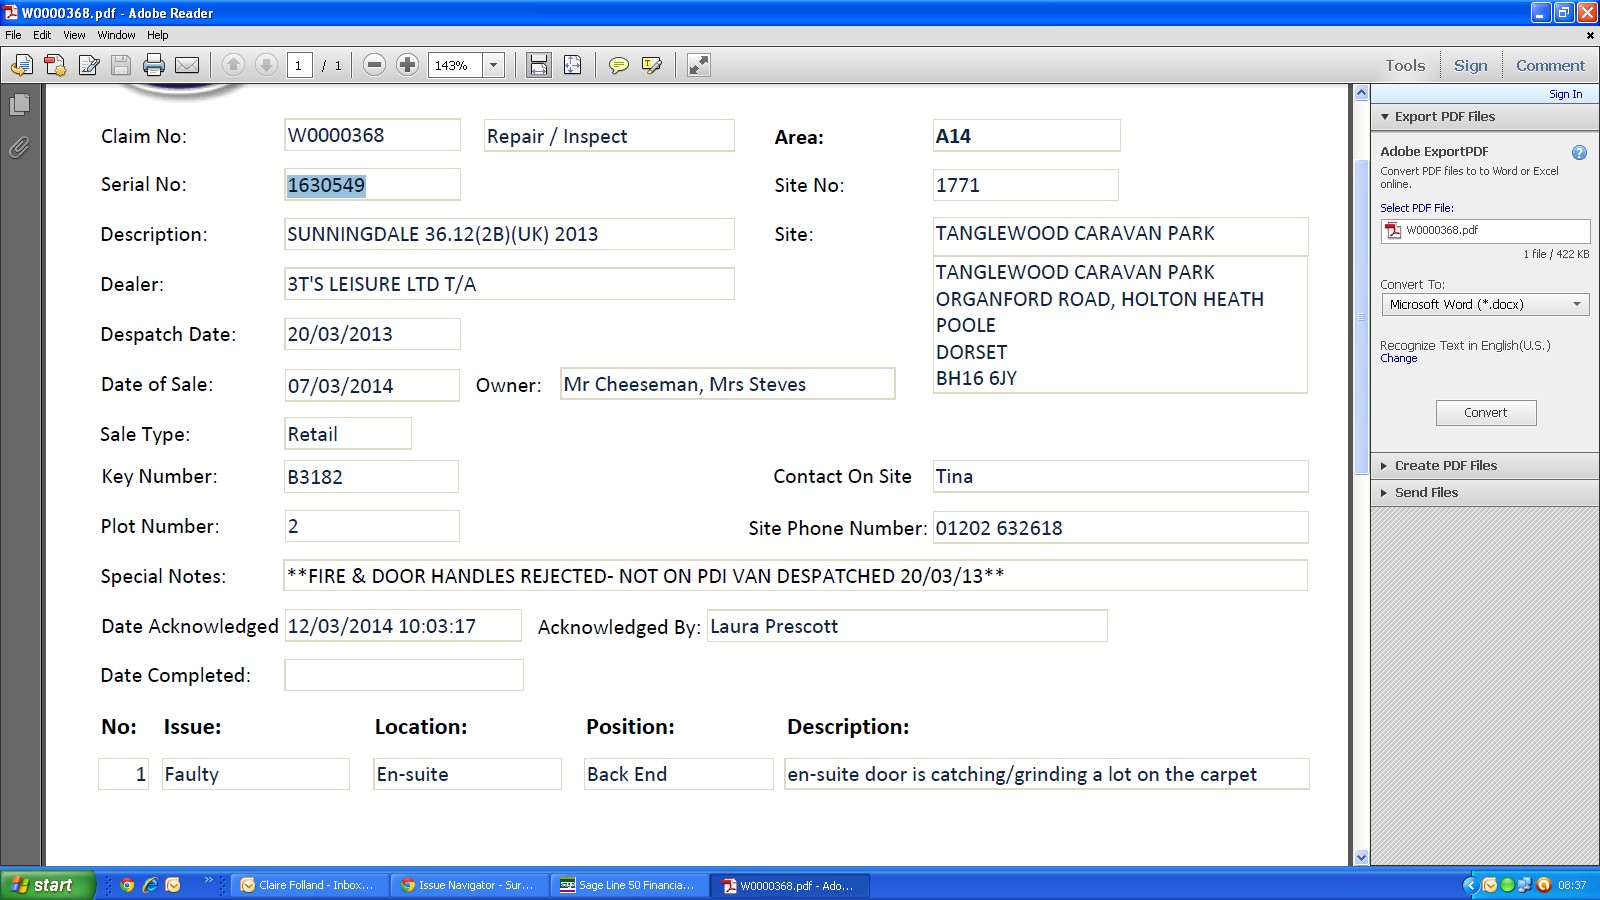Click the Change recognition language link
The image size is (1600, 900).
(1398, 359)
